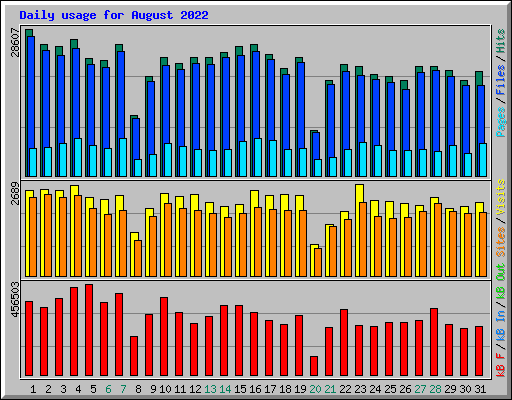The height and width of the screenshot is (400, 512).
Task: Click the green weekend day label 13
Action: pyautogui.click(x=210, y=389)
